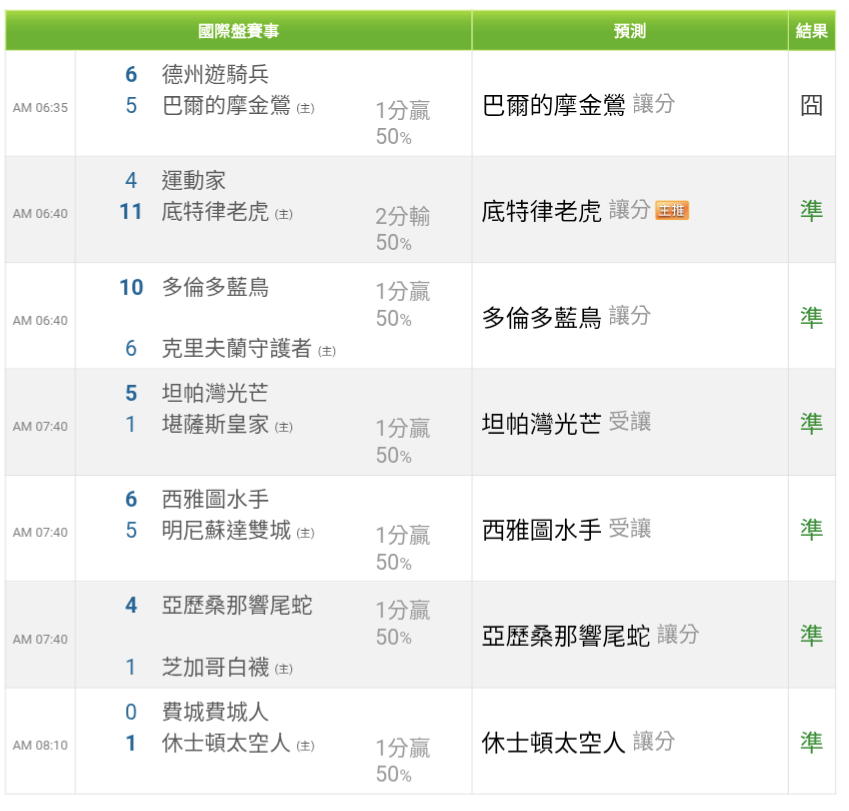Click the 準 result in the 多倫多藍鳥 row
Screen dimensions: 849x811
tap(812, 317)
